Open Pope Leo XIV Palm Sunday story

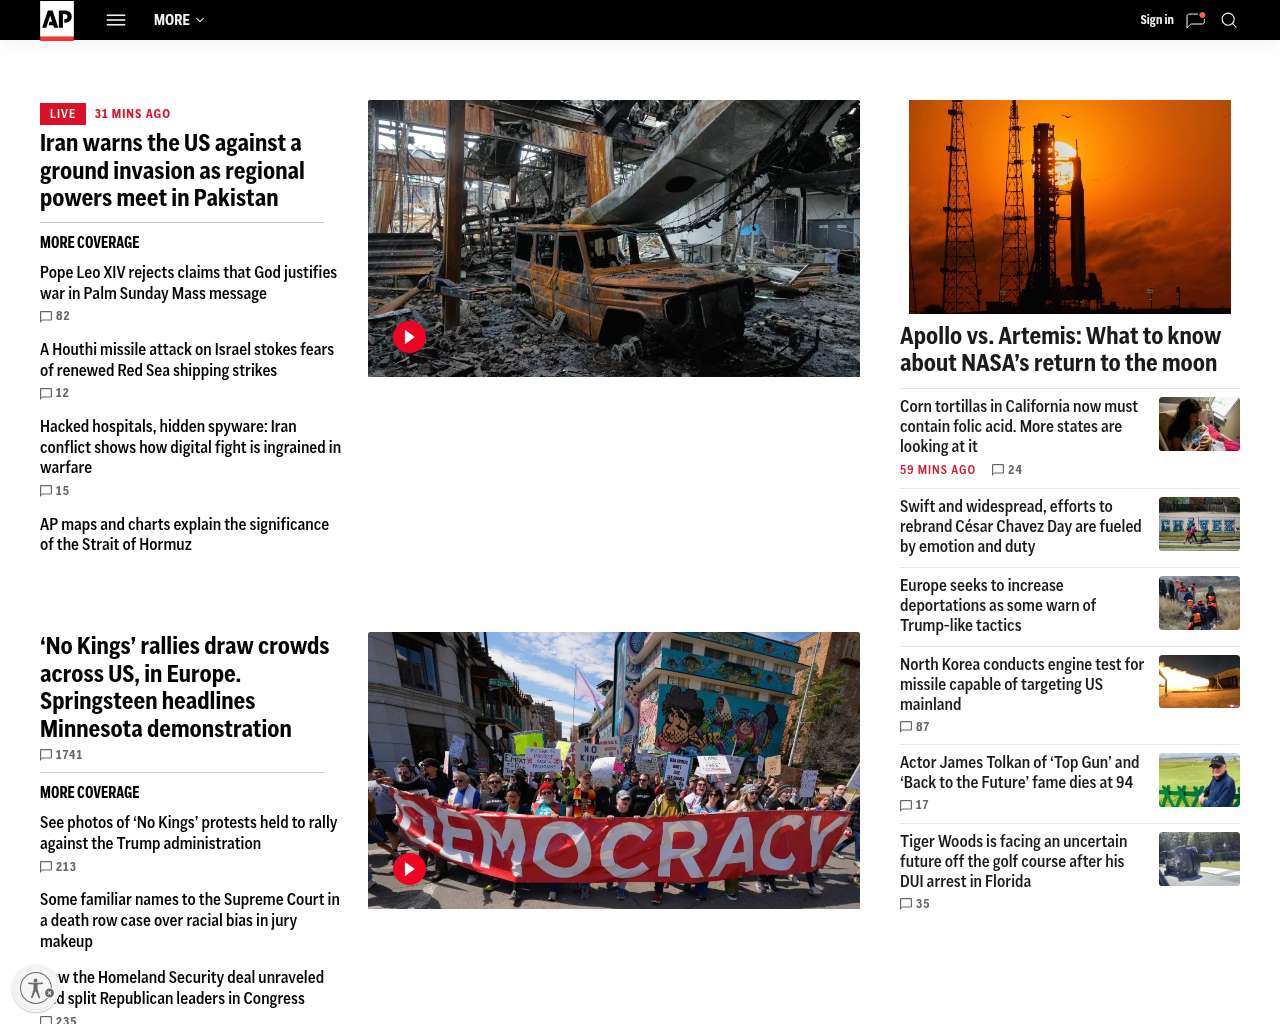click(x=188, y=283)
